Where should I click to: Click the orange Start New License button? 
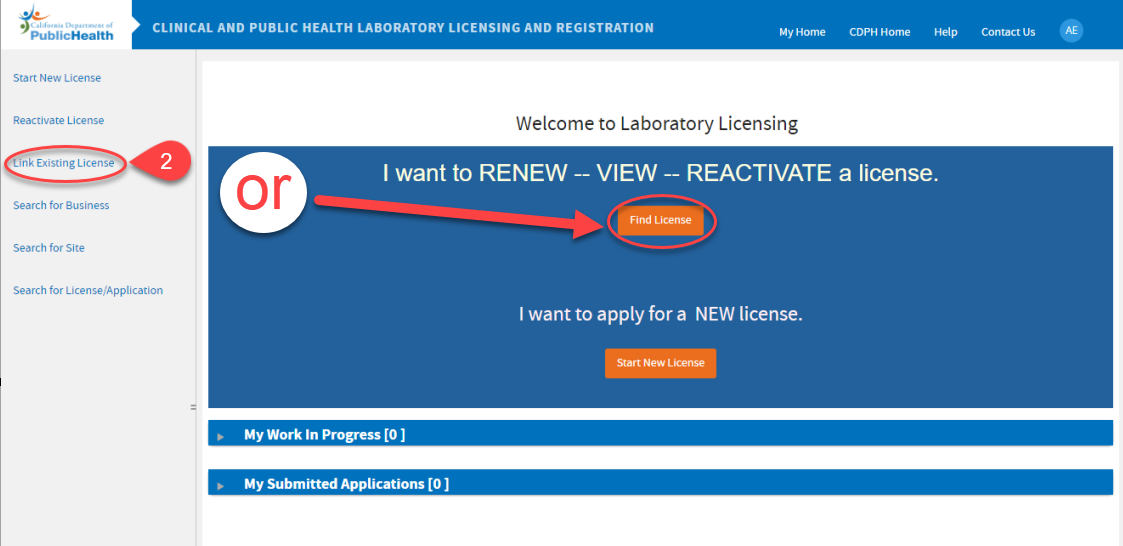[x=660, y=363]
